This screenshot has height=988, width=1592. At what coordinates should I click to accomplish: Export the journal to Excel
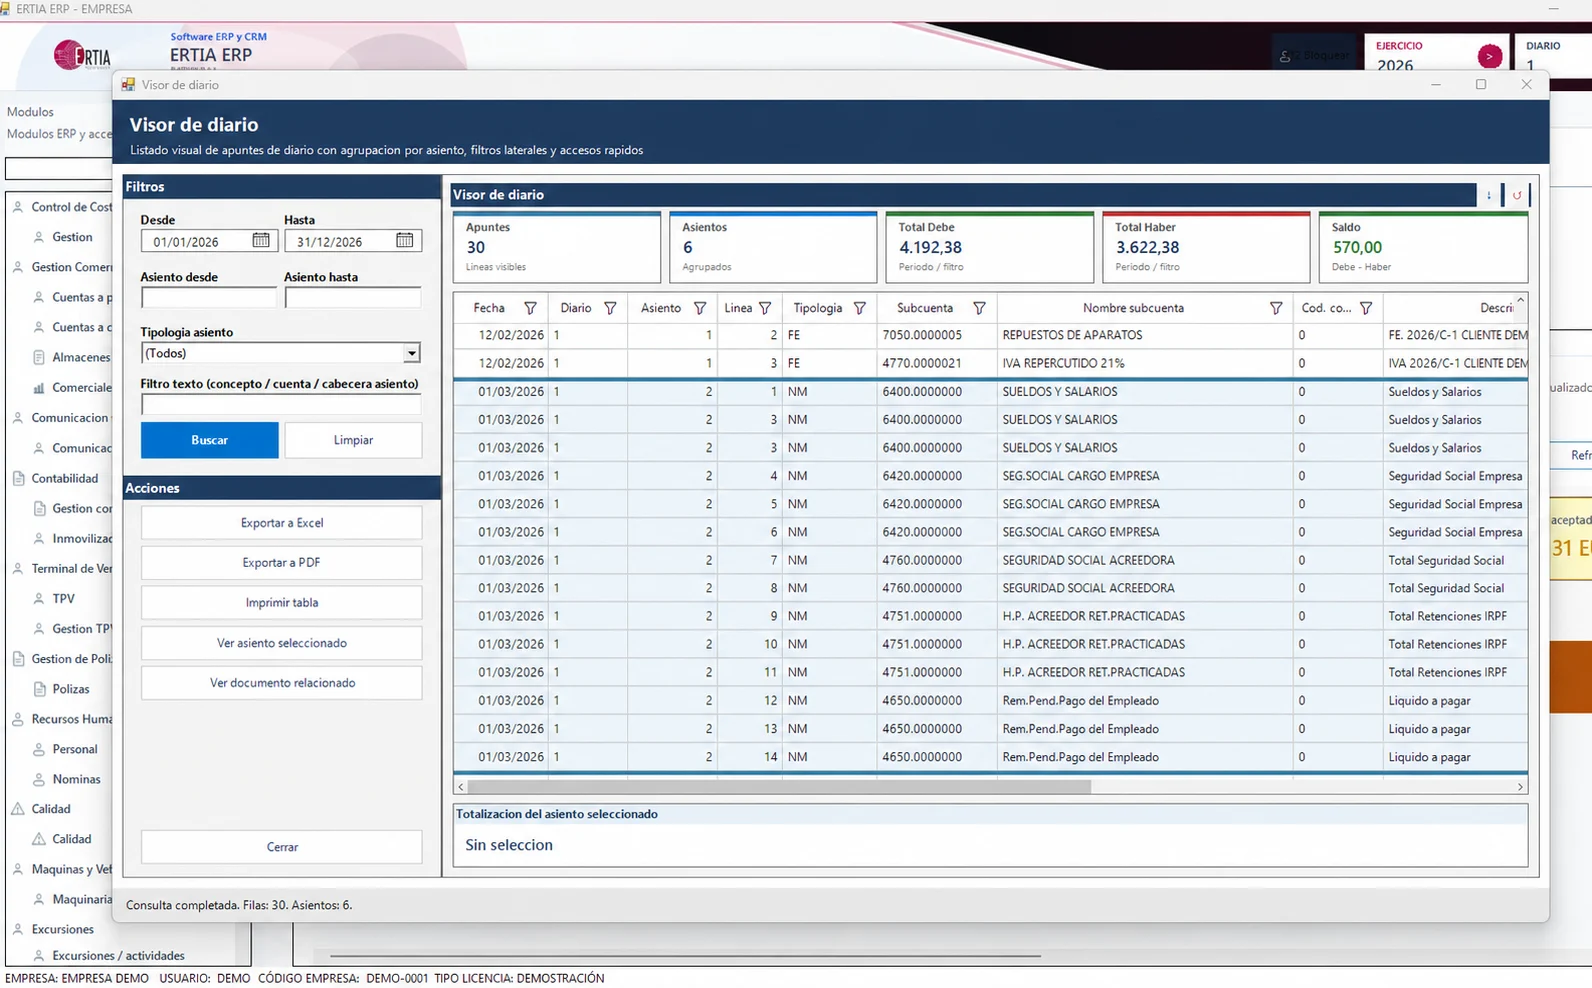pyautogui.click(x=282, y=523)
